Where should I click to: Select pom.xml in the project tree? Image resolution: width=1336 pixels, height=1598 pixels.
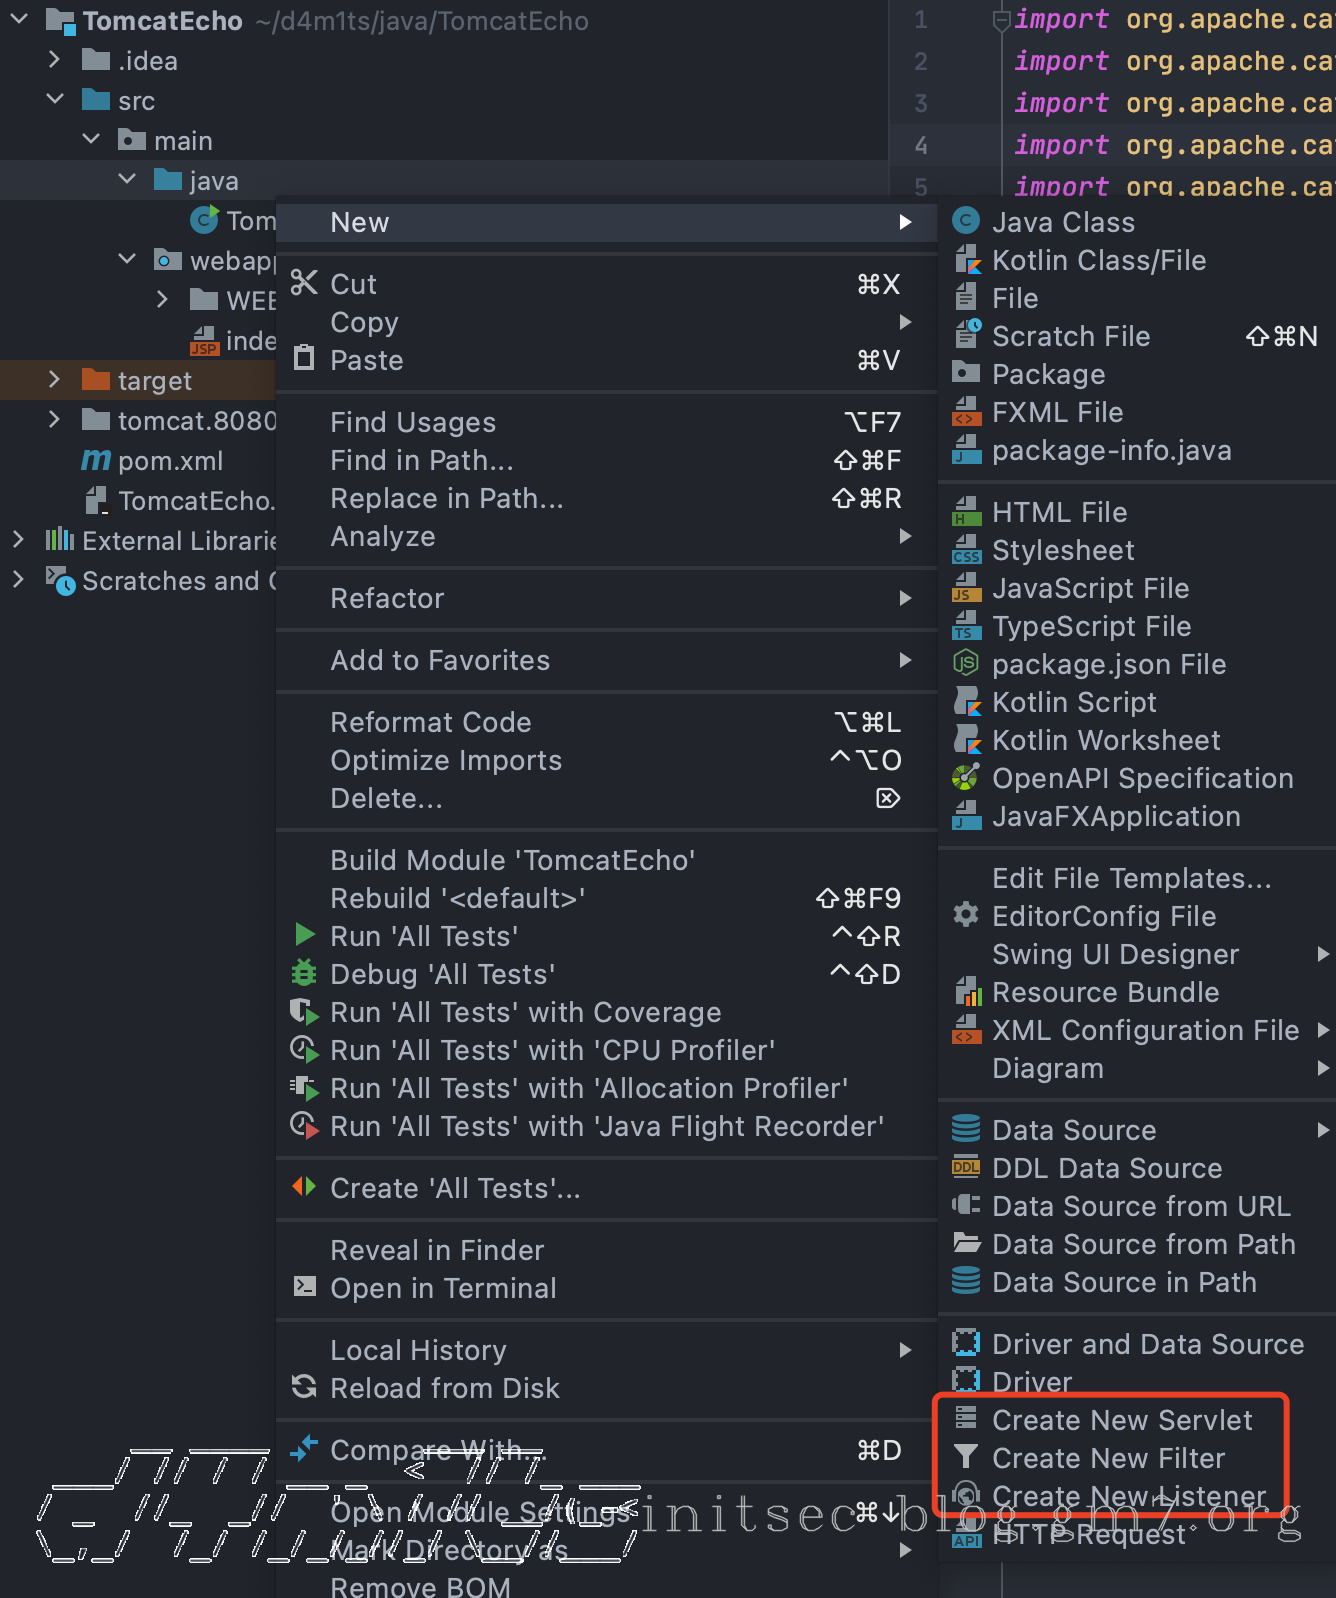click(170, 461)
